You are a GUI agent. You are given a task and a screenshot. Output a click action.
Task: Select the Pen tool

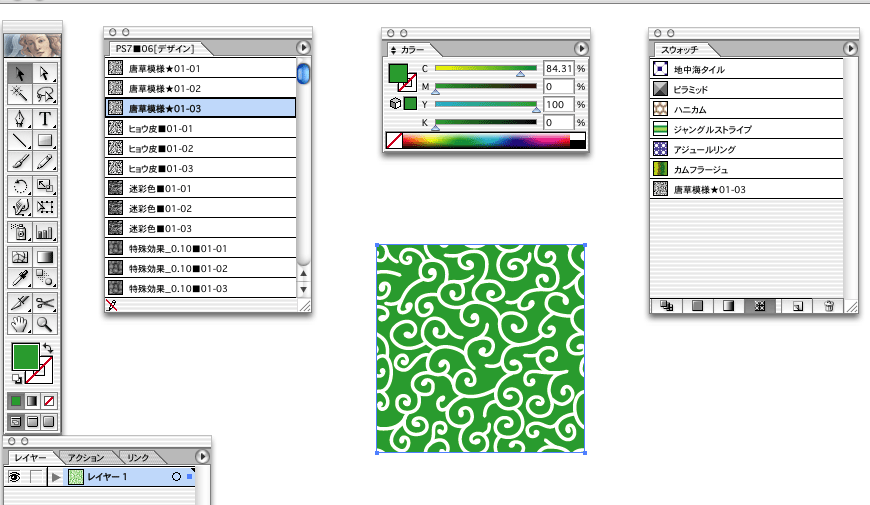click(20, 119)
